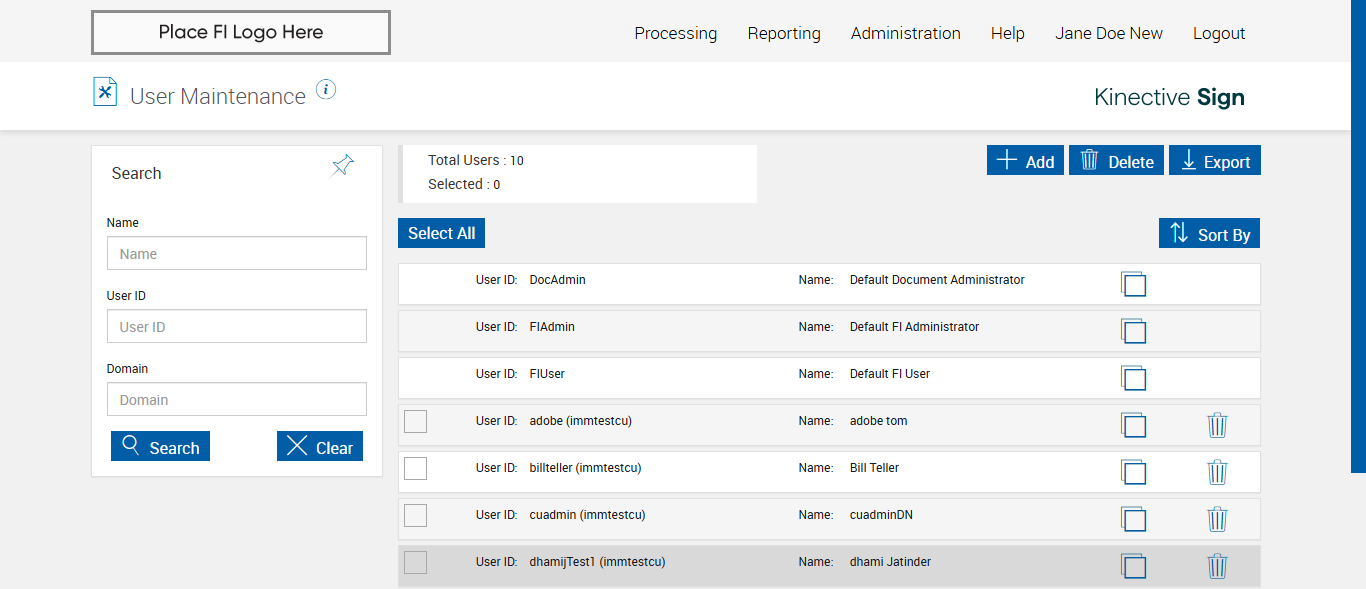Click the Add user button
The width and height of the screenshot is (1366, 589).
coord(1025,161)
